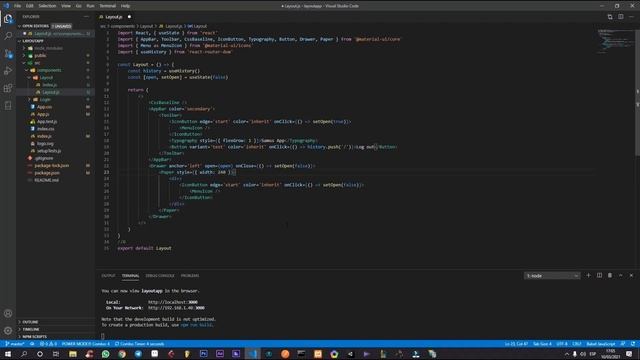The height and width of the screenshot is (360, 640).
Task: Open the Selection menu
Action: (47, 6)
